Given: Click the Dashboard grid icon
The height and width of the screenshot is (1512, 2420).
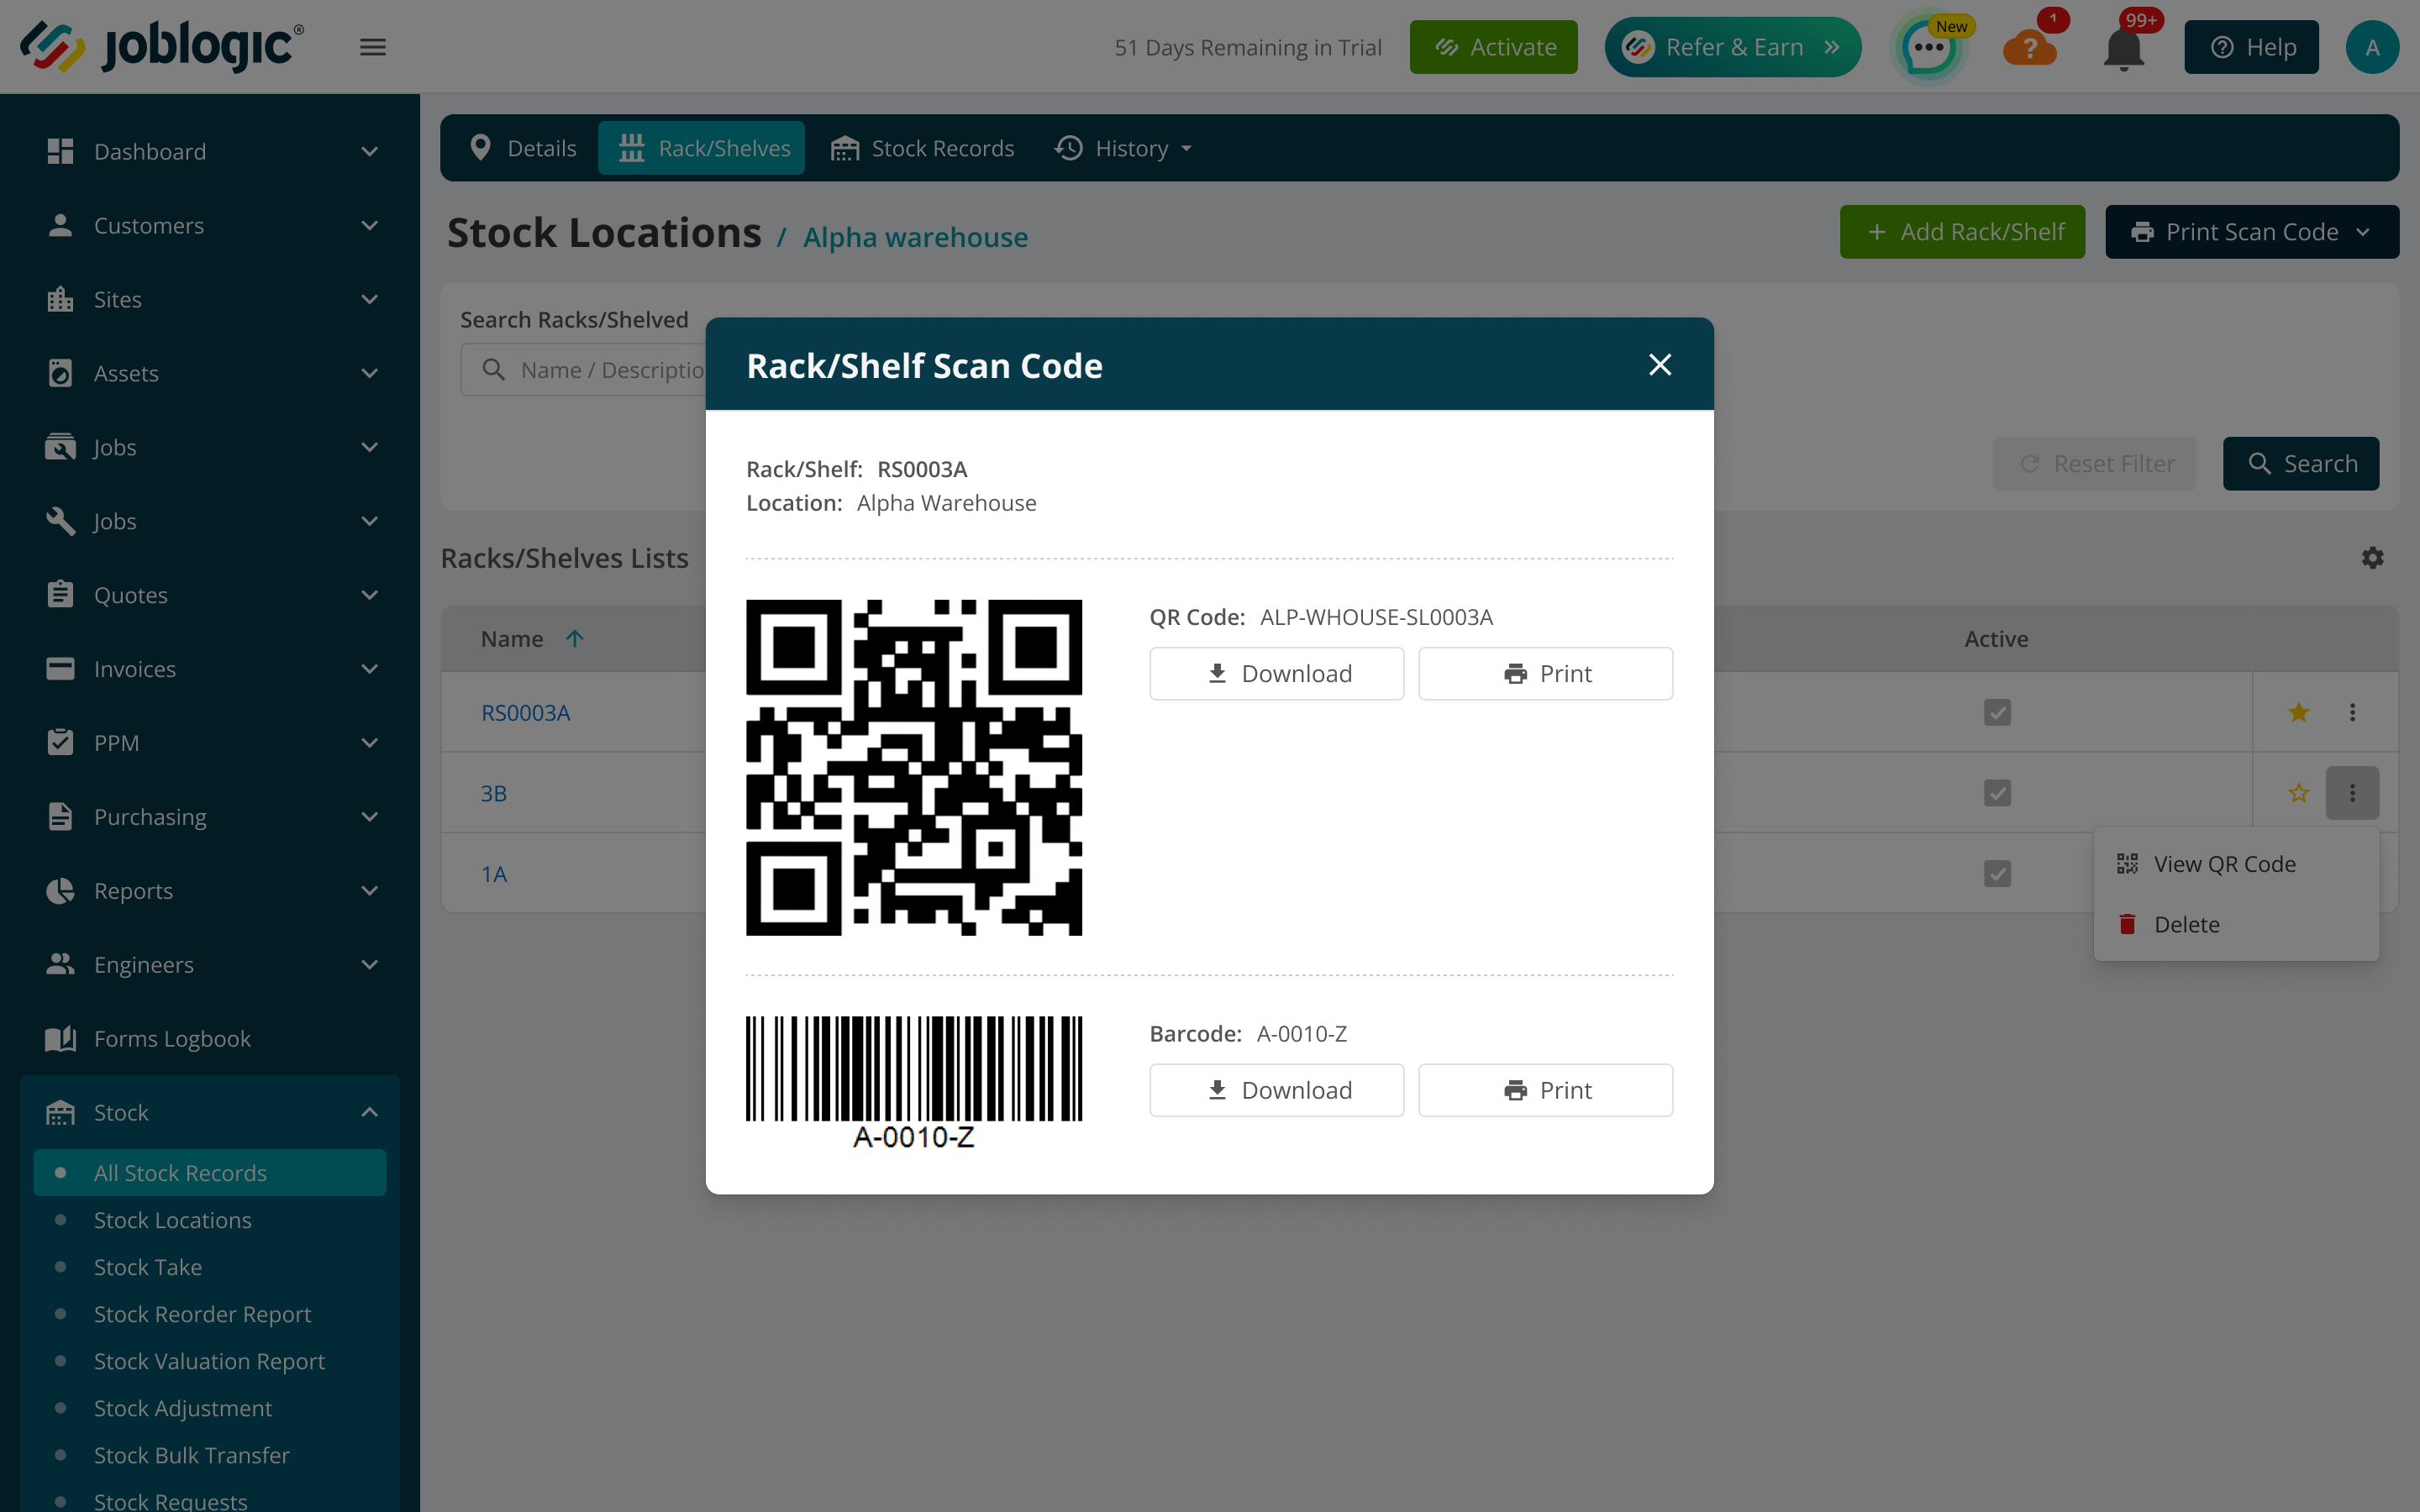Looking at the screenshot, I should click(60, 151).
